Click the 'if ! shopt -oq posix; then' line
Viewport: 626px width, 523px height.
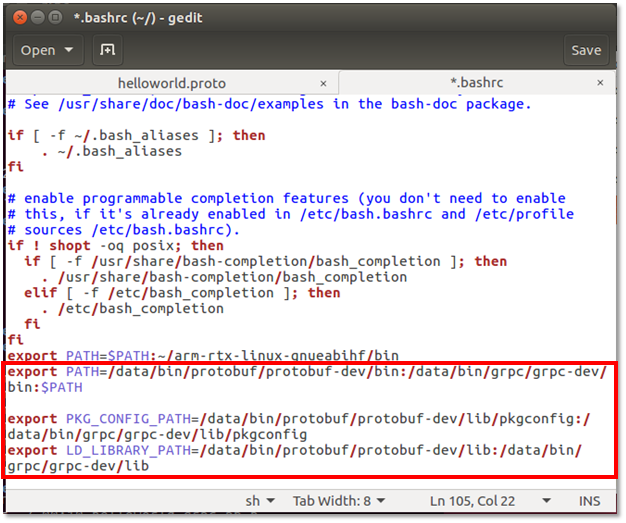[x=115, y=246]
